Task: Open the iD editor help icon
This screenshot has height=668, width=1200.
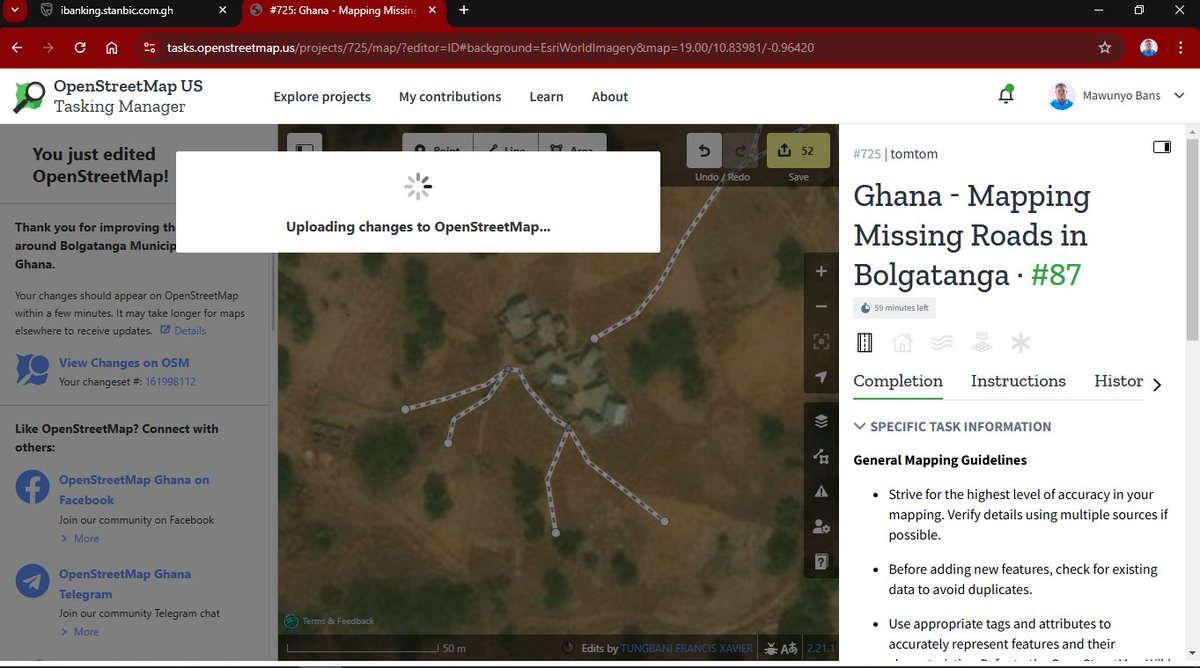Action: (821, 561)
